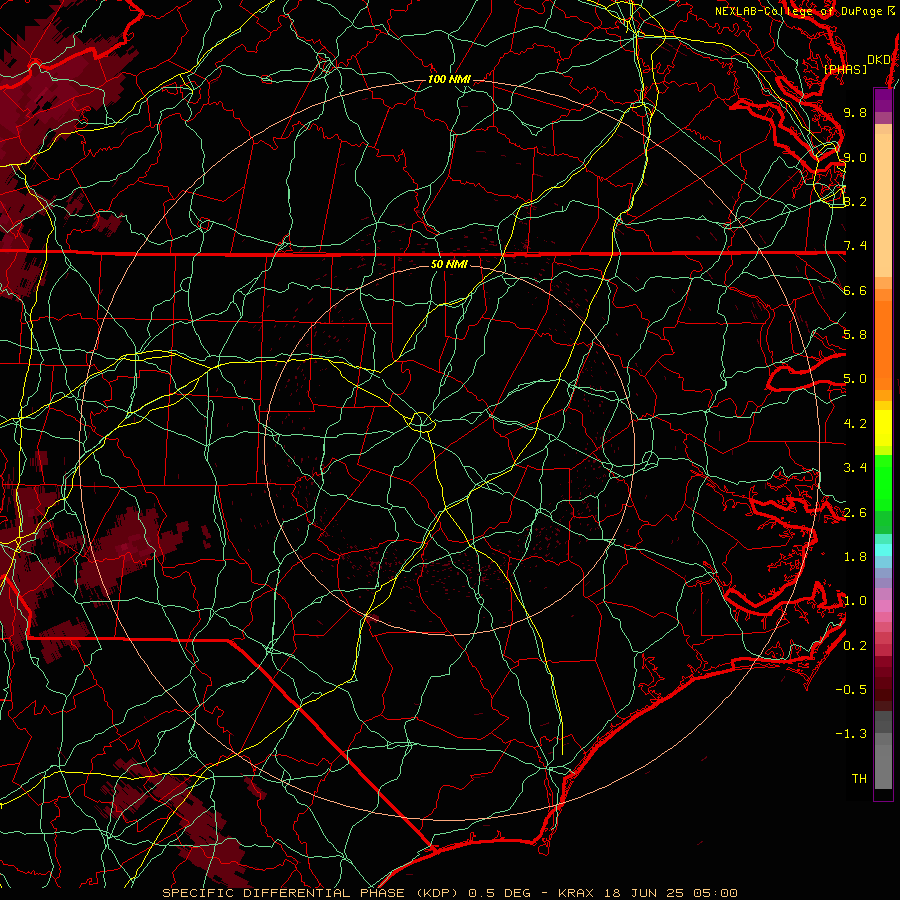Click the 8.2 scale value

point(855,201)
